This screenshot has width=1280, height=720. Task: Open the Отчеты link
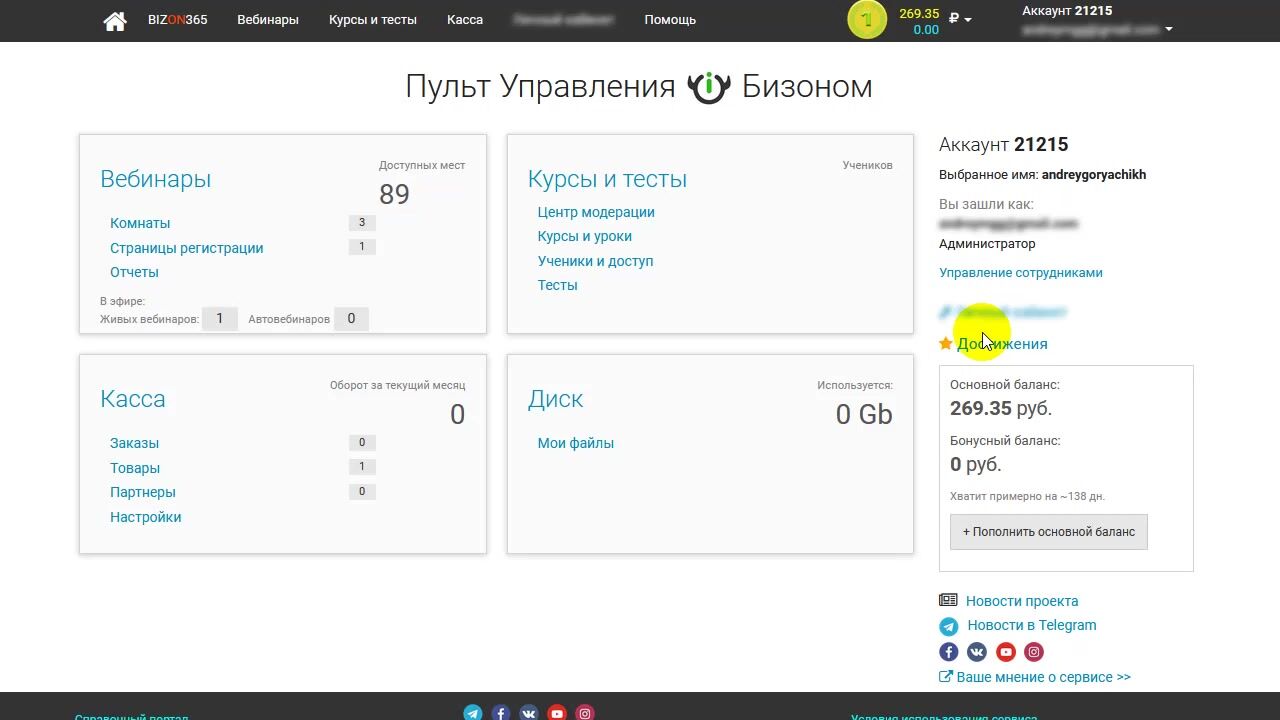(134, 272)
